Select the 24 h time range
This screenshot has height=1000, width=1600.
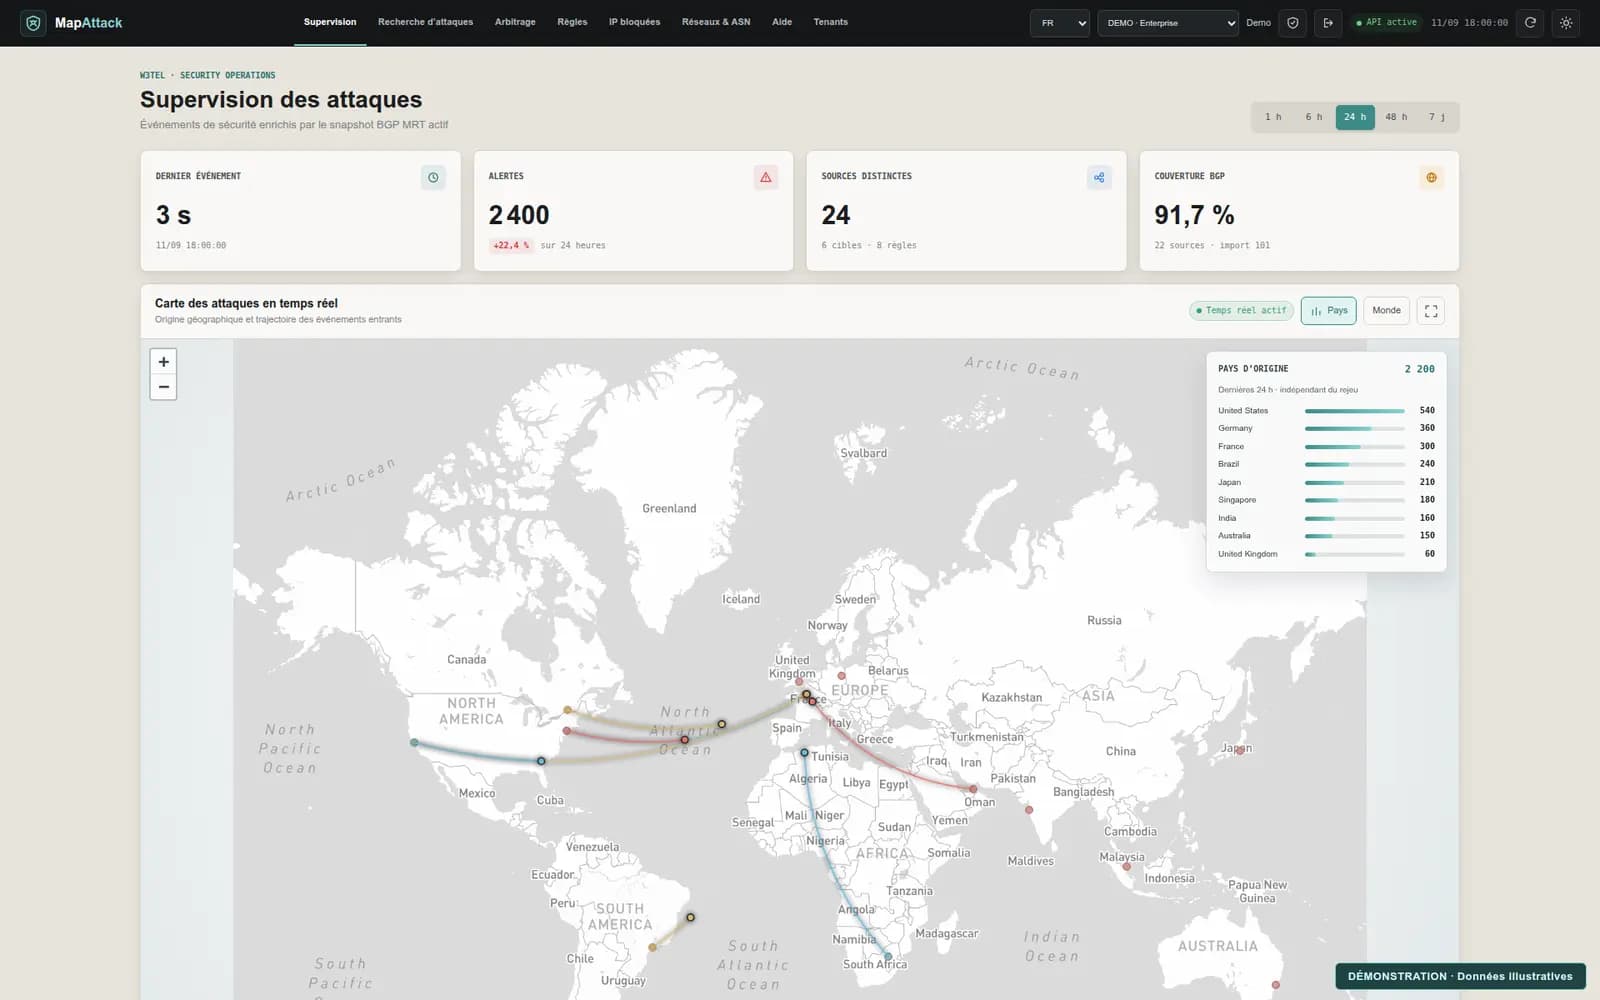click(x=1355, y=117)
